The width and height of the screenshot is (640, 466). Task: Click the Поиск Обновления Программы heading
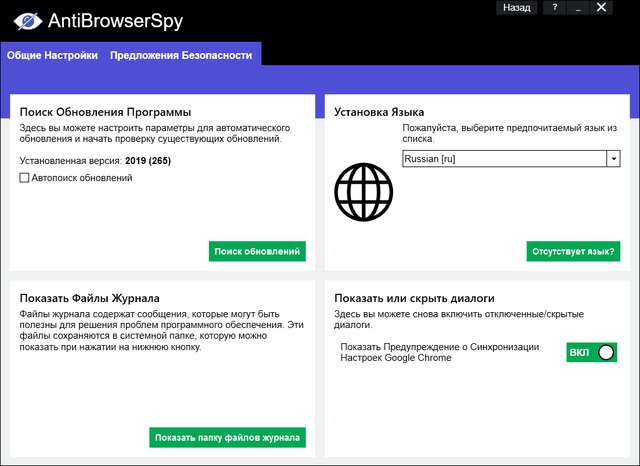click(105, 112)
